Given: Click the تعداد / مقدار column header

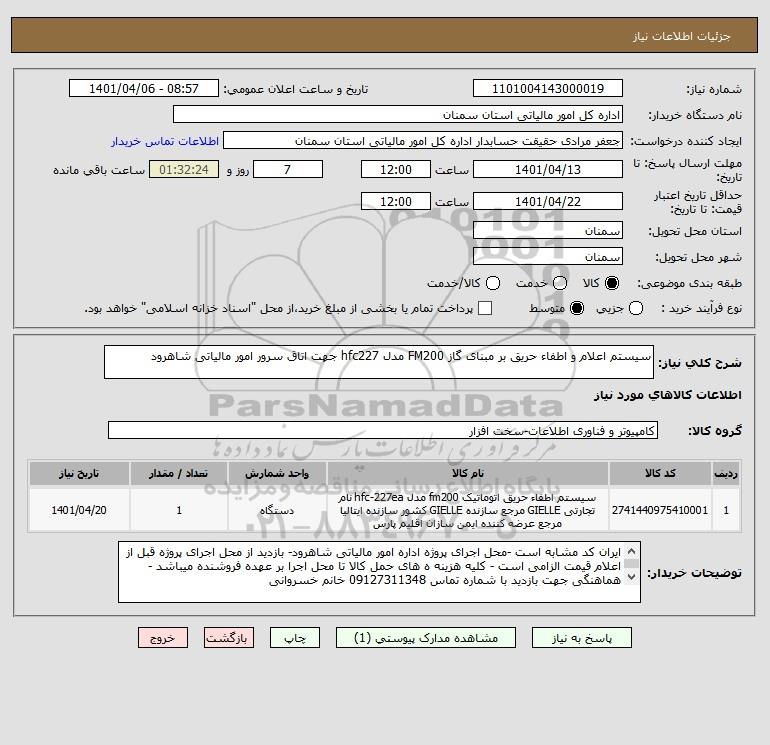Looking at the screenshot, I should [179, 473].
